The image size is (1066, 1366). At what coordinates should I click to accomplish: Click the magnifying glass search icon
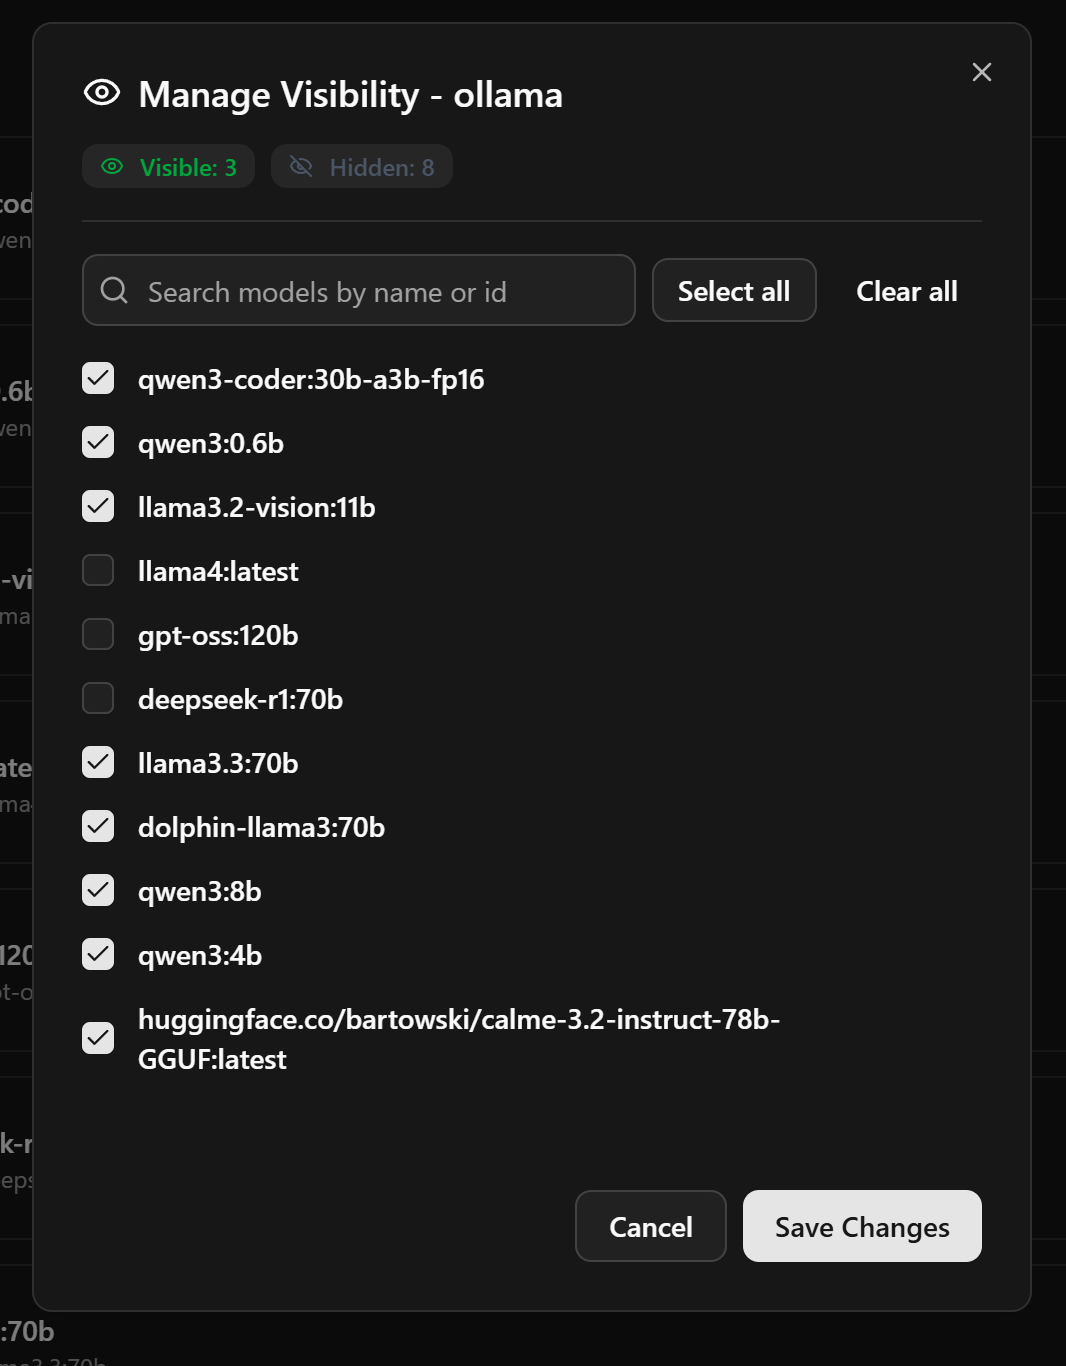coord(113,291)
